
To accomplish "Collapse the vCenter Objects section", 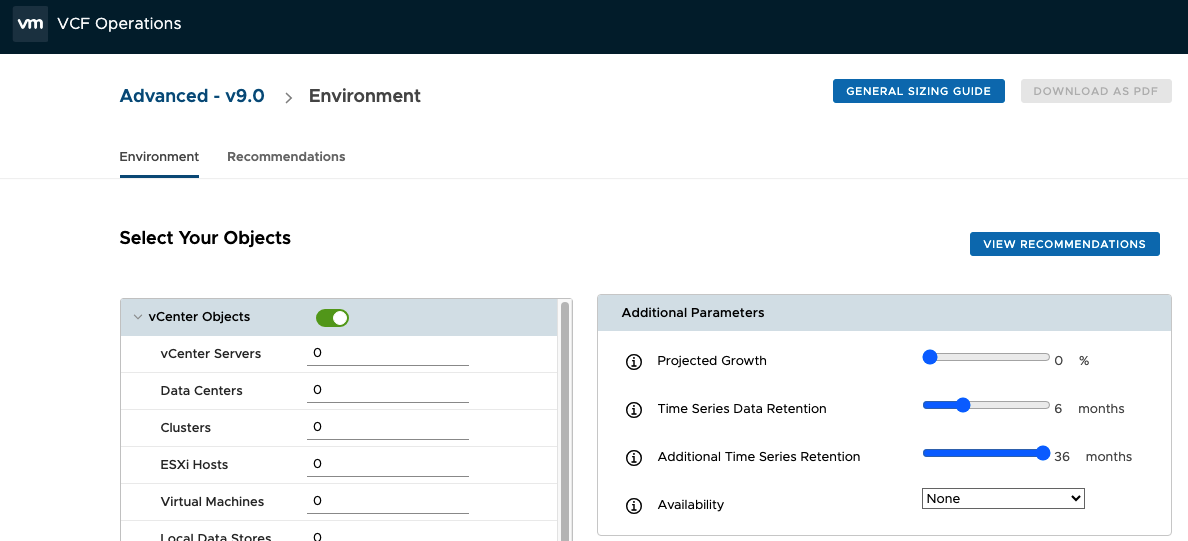I will click(137, 317).
